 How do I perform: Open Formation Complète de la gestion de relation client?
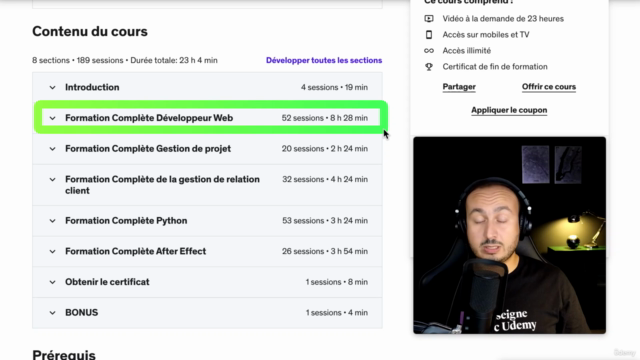(162, 185)
